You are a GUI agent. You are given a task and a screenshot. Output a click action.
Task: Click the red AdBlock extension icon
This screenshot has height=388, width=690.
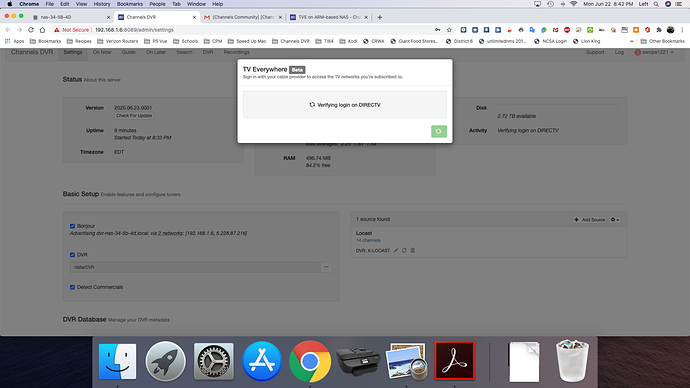pos(567,30)
